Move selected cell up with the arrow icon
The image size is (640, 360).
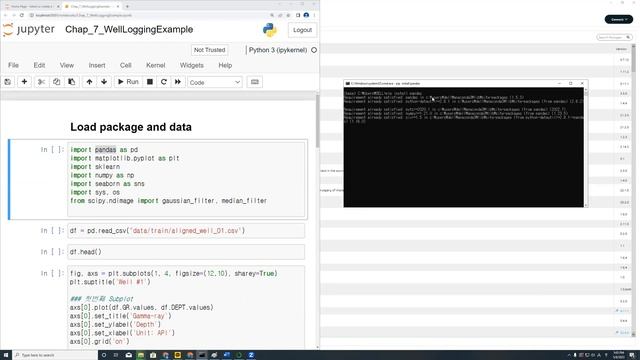[89, 82]
